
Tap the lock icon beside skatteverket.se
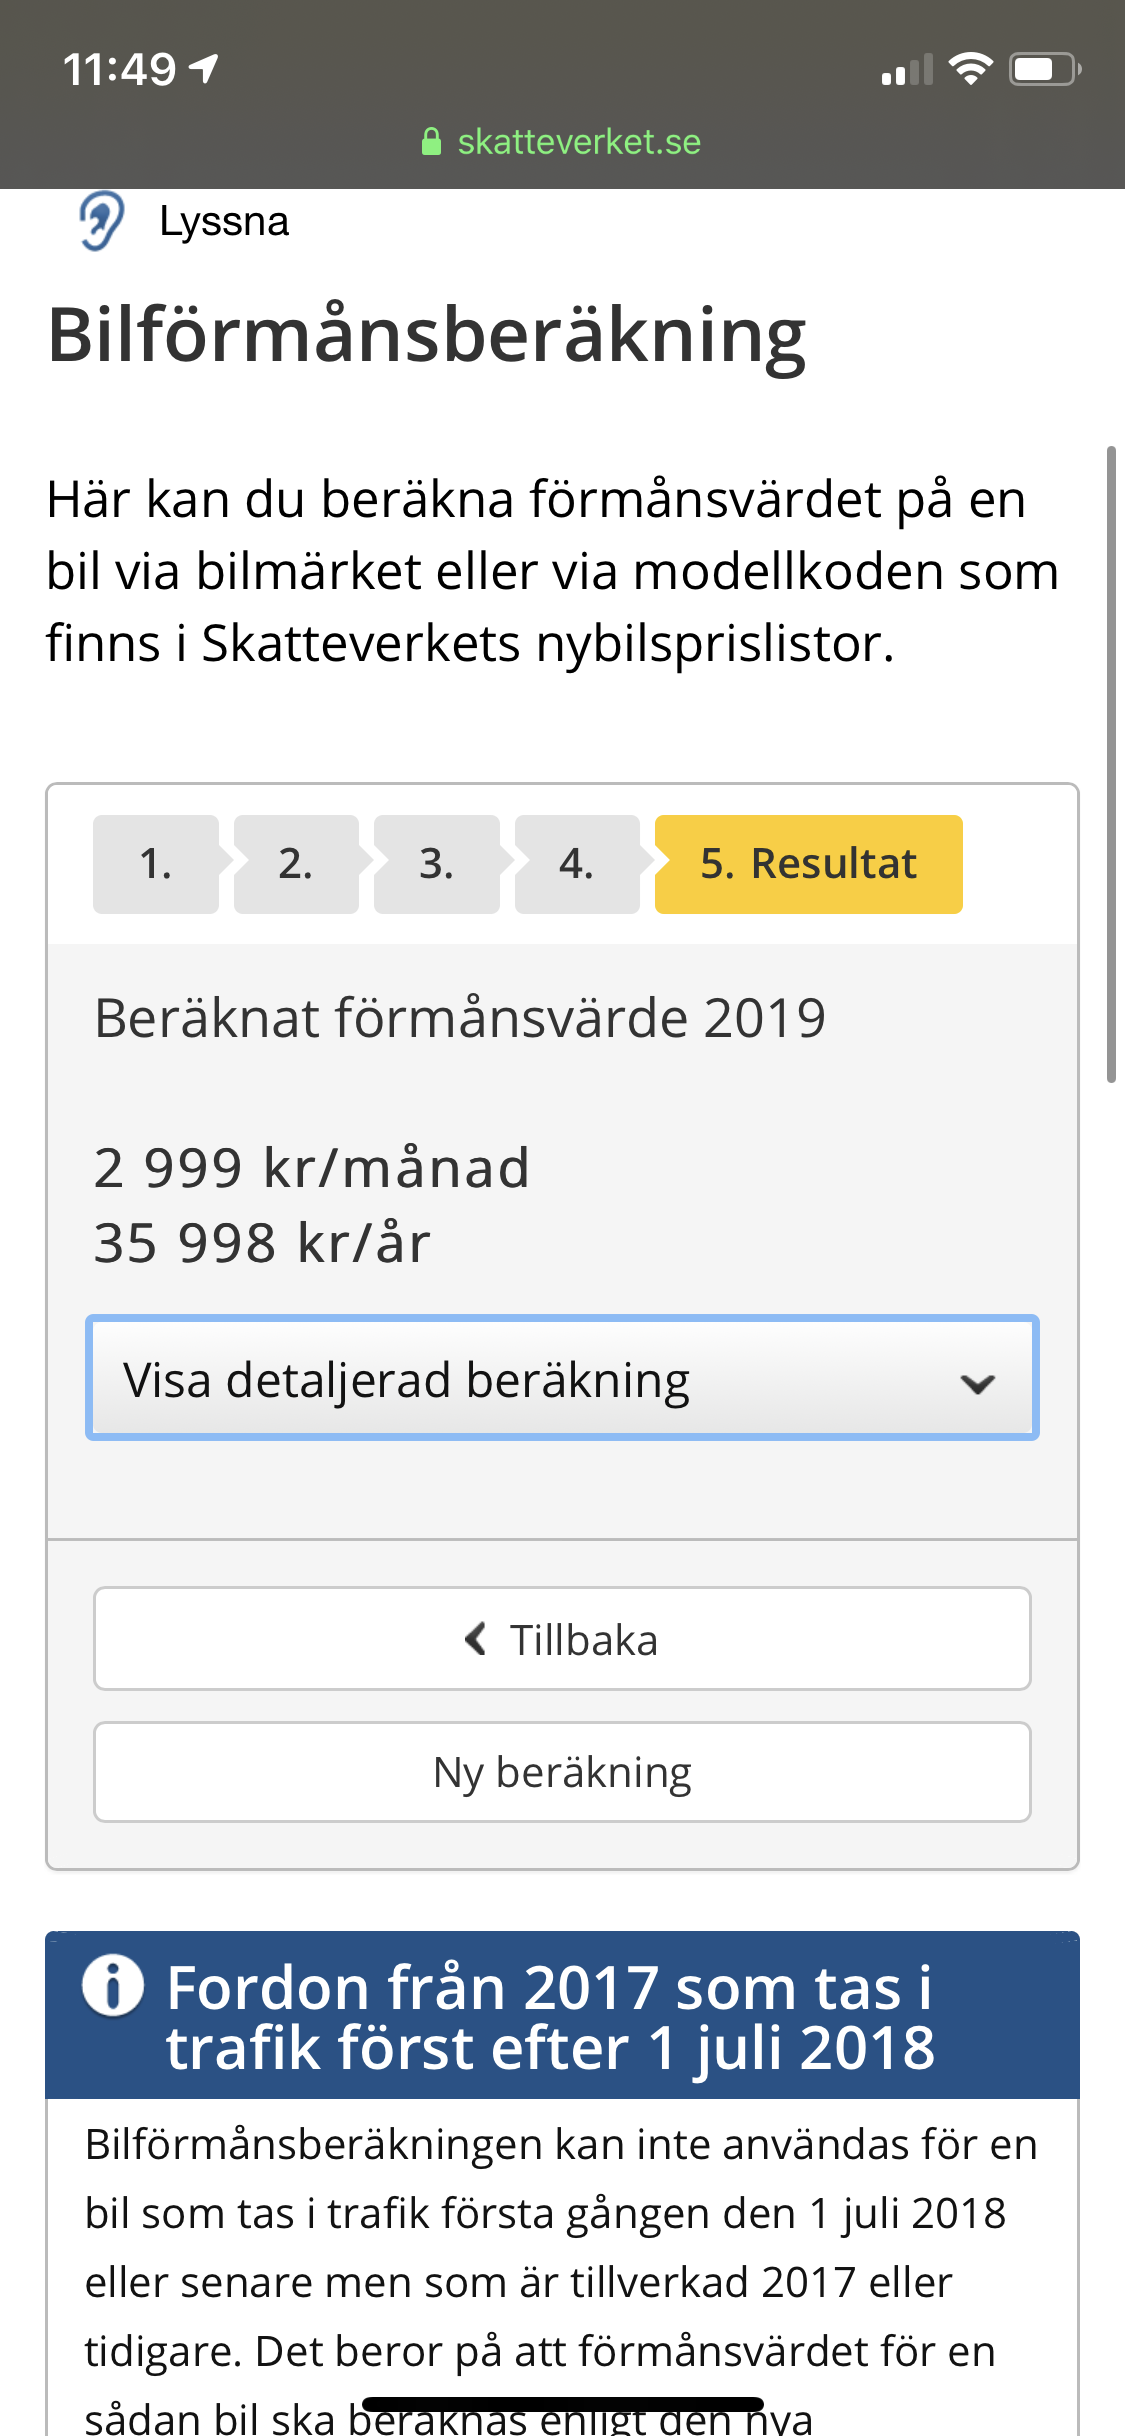click(x=431, y=142)
